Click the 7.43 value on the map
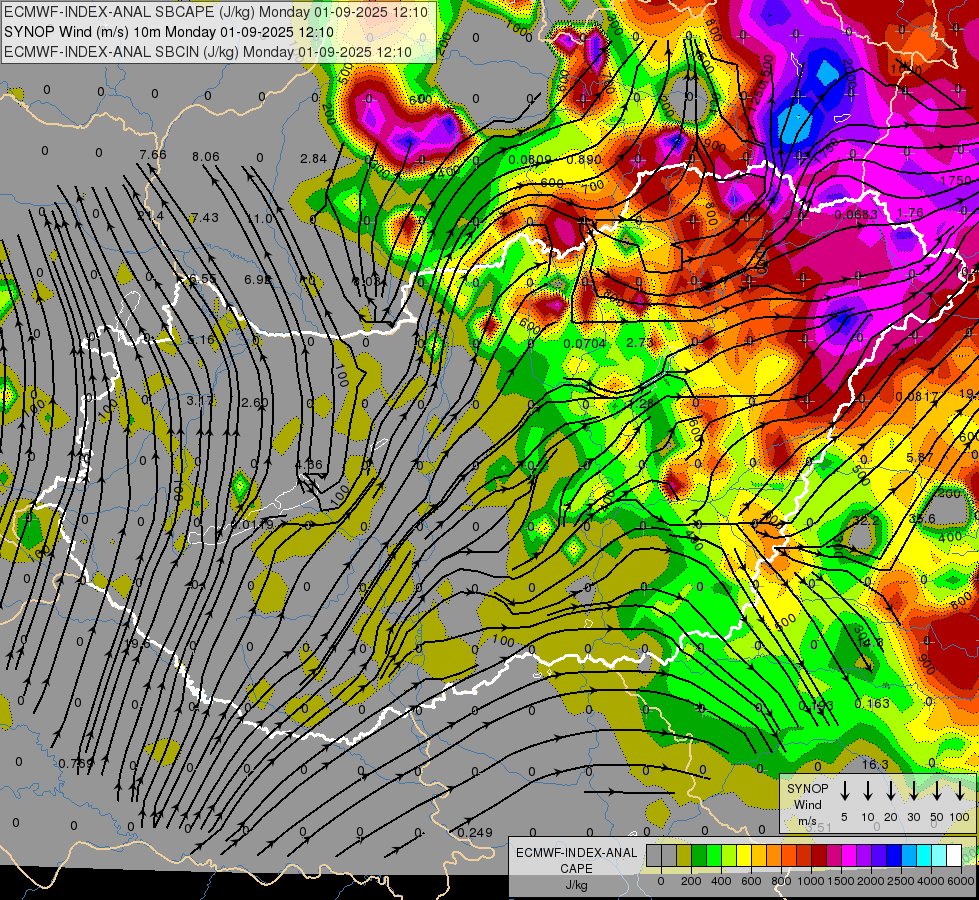The width and height of the screenshot is (979, 900). coord(205,217)
